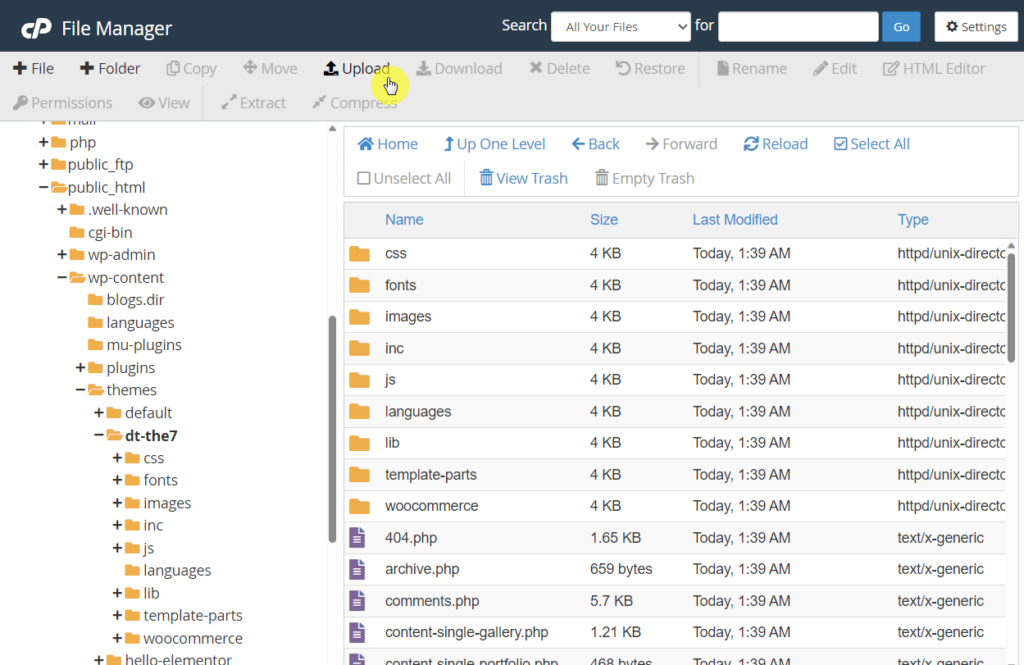Viewport: 1024px width, 665px height.
Task: Click the Go search button
Action: click(x=901, y=27)
